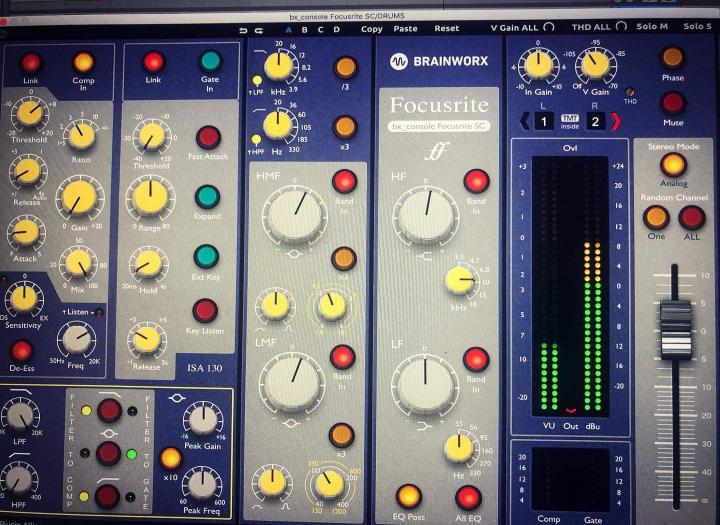This screenshot has height=525, width=720.
Task: Click the sidechain HPF knob
Action: 19,479
